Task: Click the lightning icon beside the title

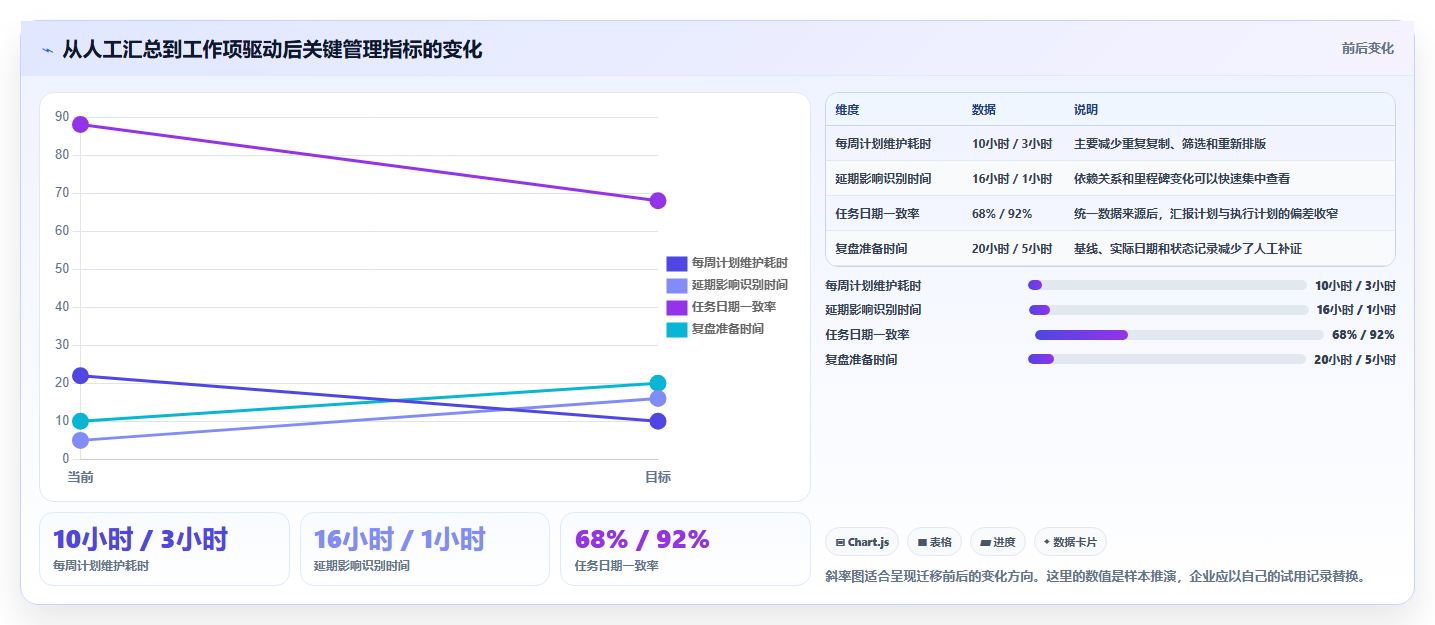Action: pyautogui.click(x=47, y=50)
